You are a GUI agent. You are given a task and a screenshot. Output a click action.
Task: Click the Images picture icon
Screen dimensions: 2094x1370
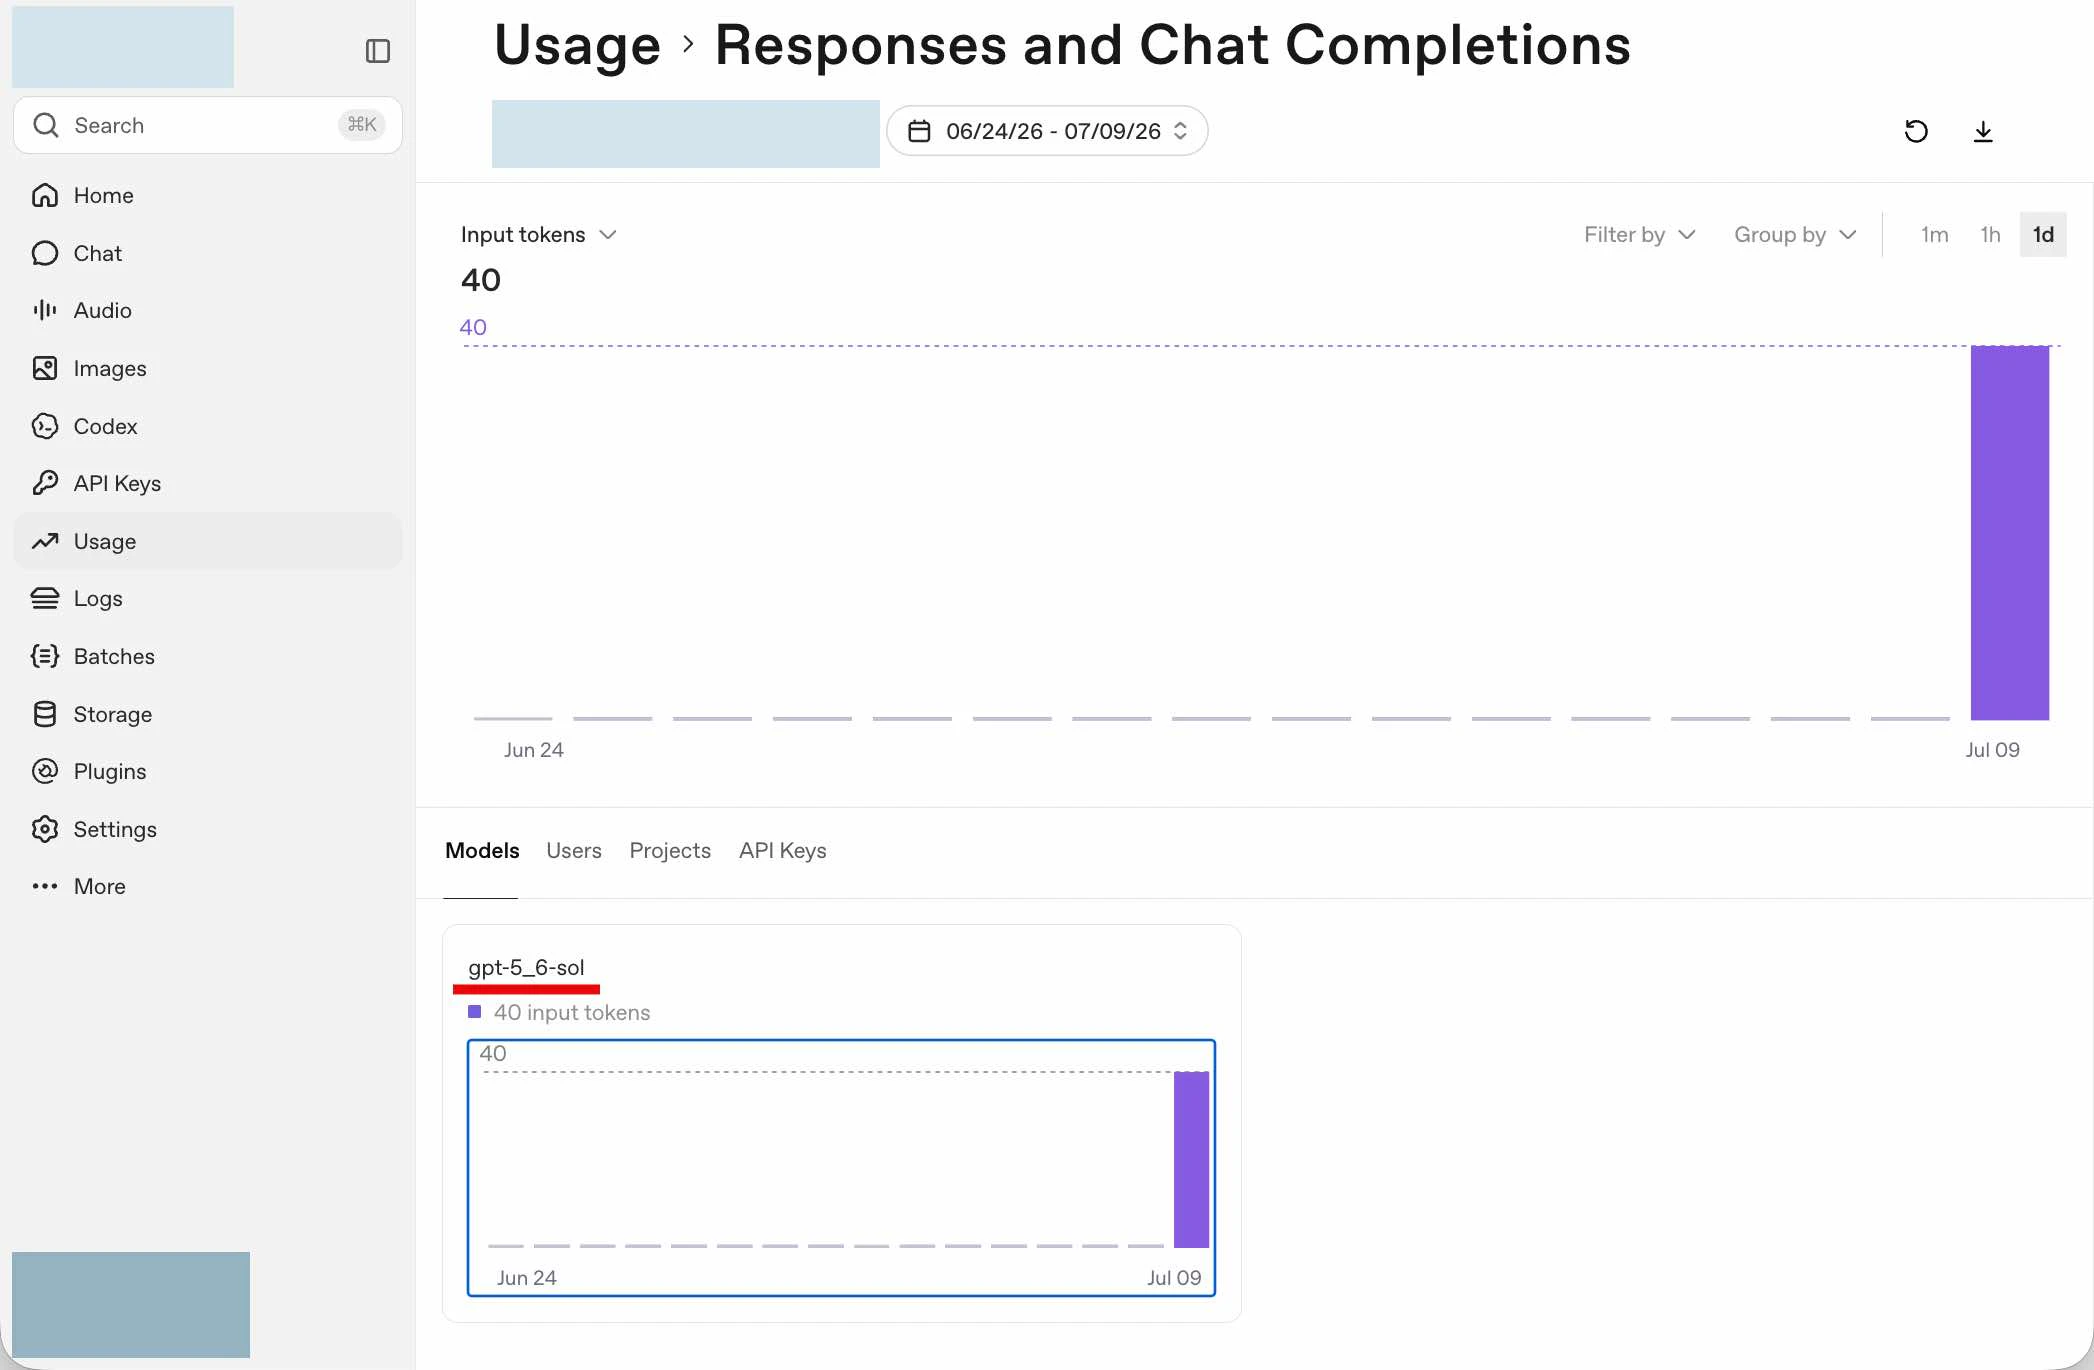click(45, 368)
